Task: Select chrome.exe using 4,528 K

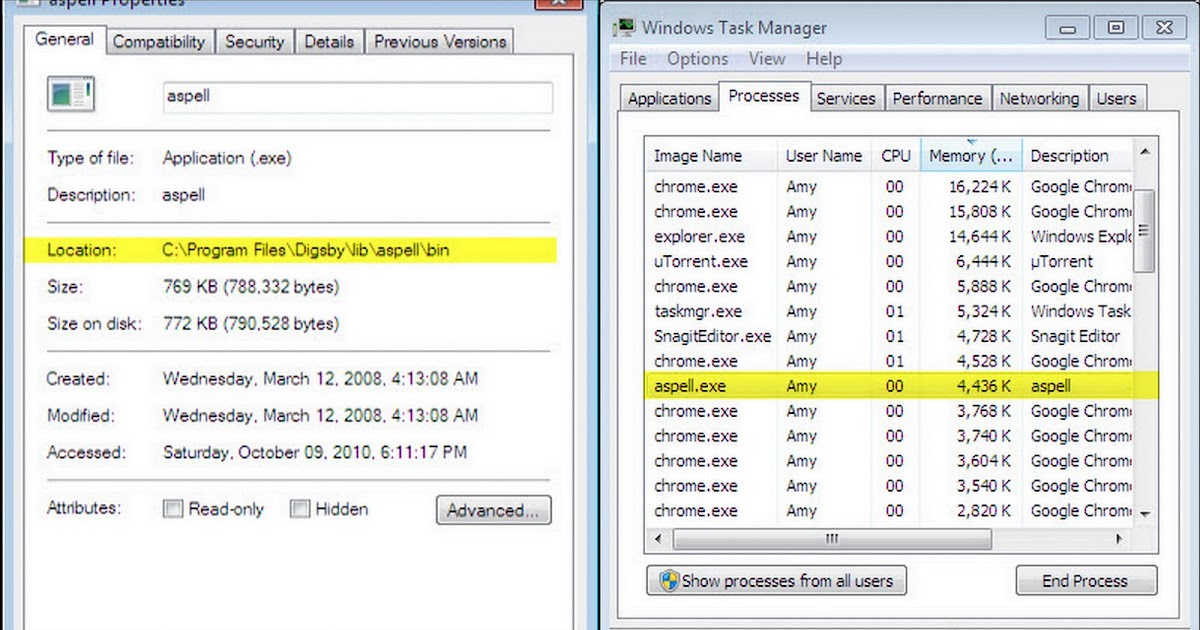Action: pyautogui.click(x=890, y=361)
